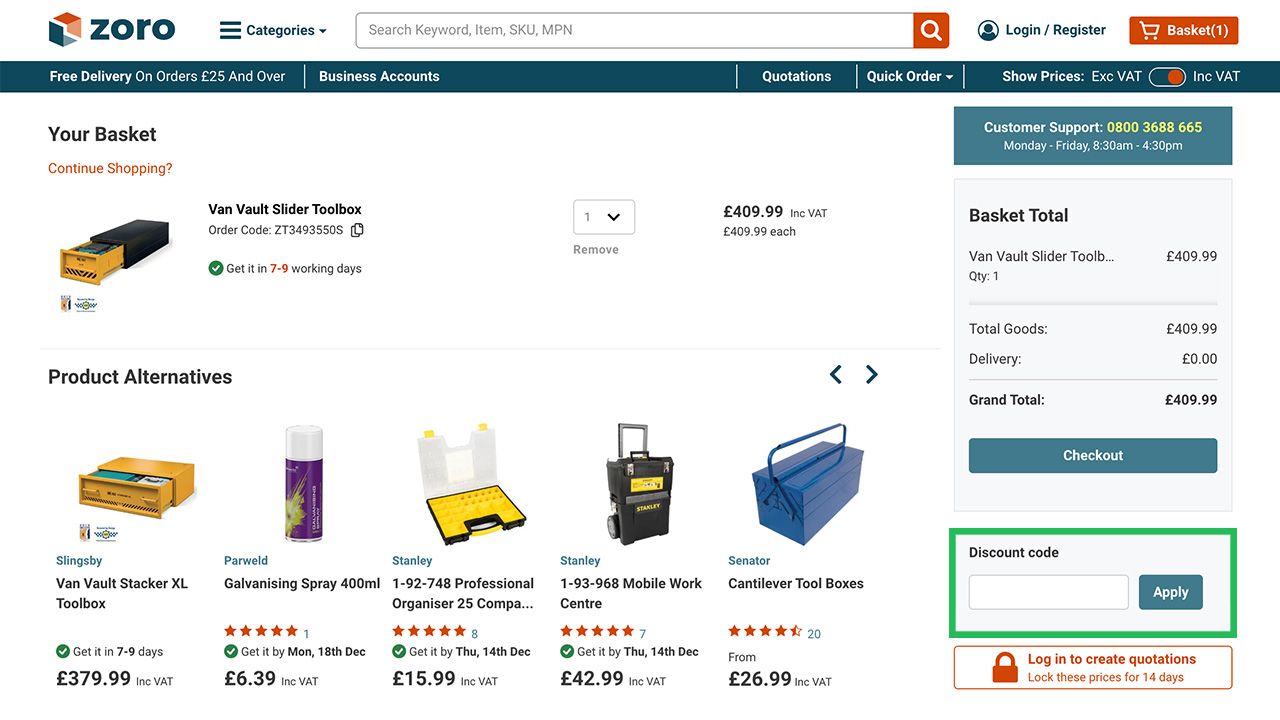
Task: Show previous product alternatives arrow
Action: [x=836, y=374]
